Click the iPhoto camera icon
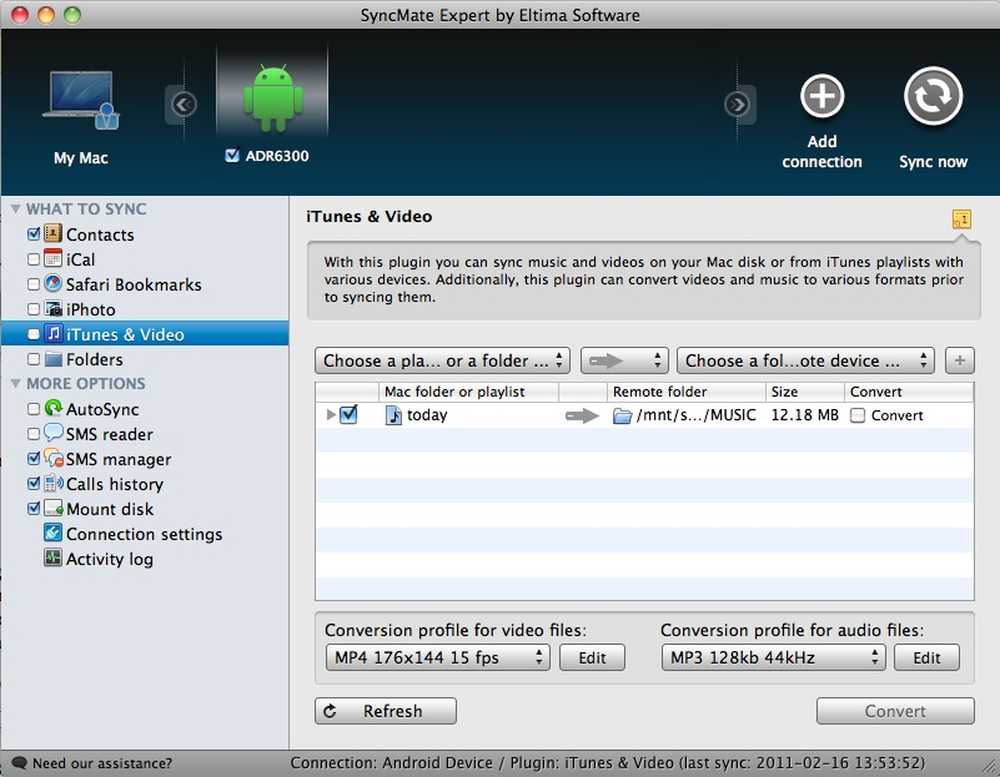Screen dimensions: 1000x777 pyautogui.click(x=53, y=309)
